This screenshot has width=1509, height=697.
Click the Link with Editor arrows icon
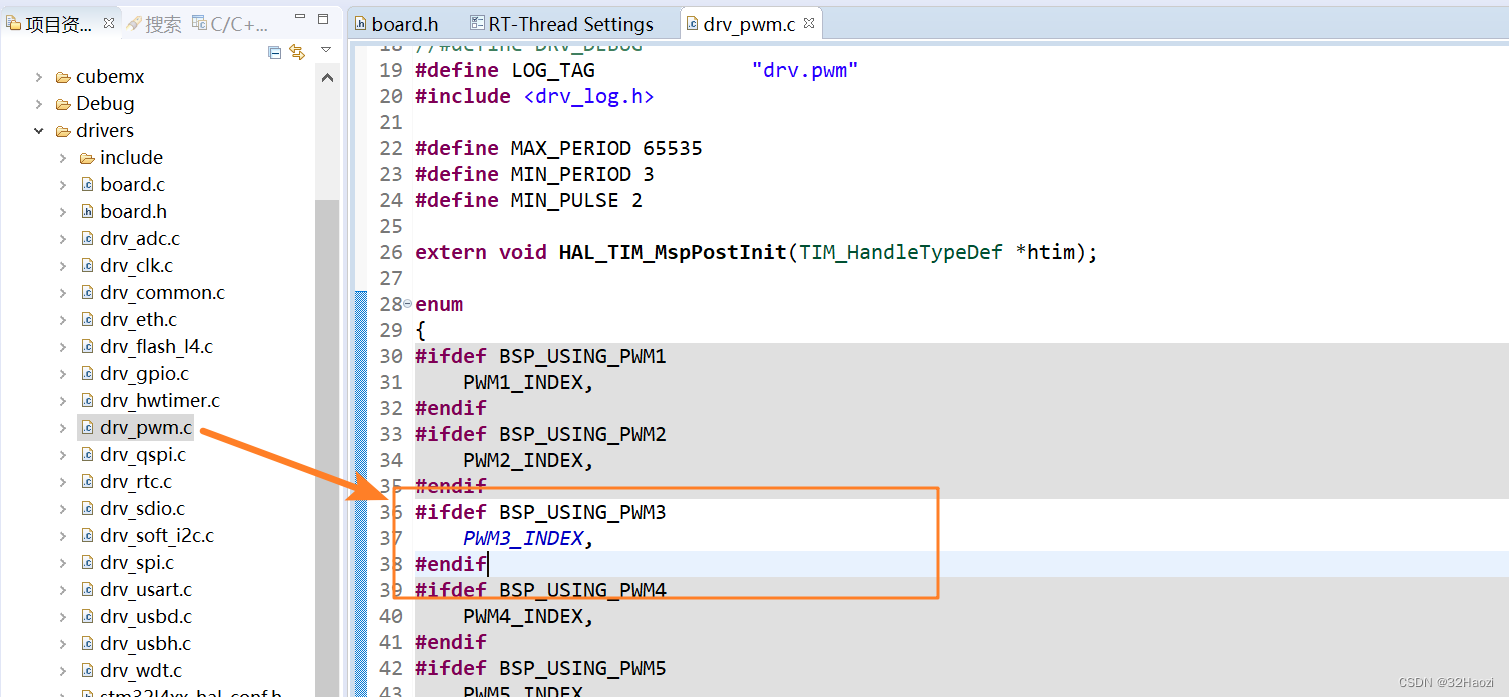[297, 53]
